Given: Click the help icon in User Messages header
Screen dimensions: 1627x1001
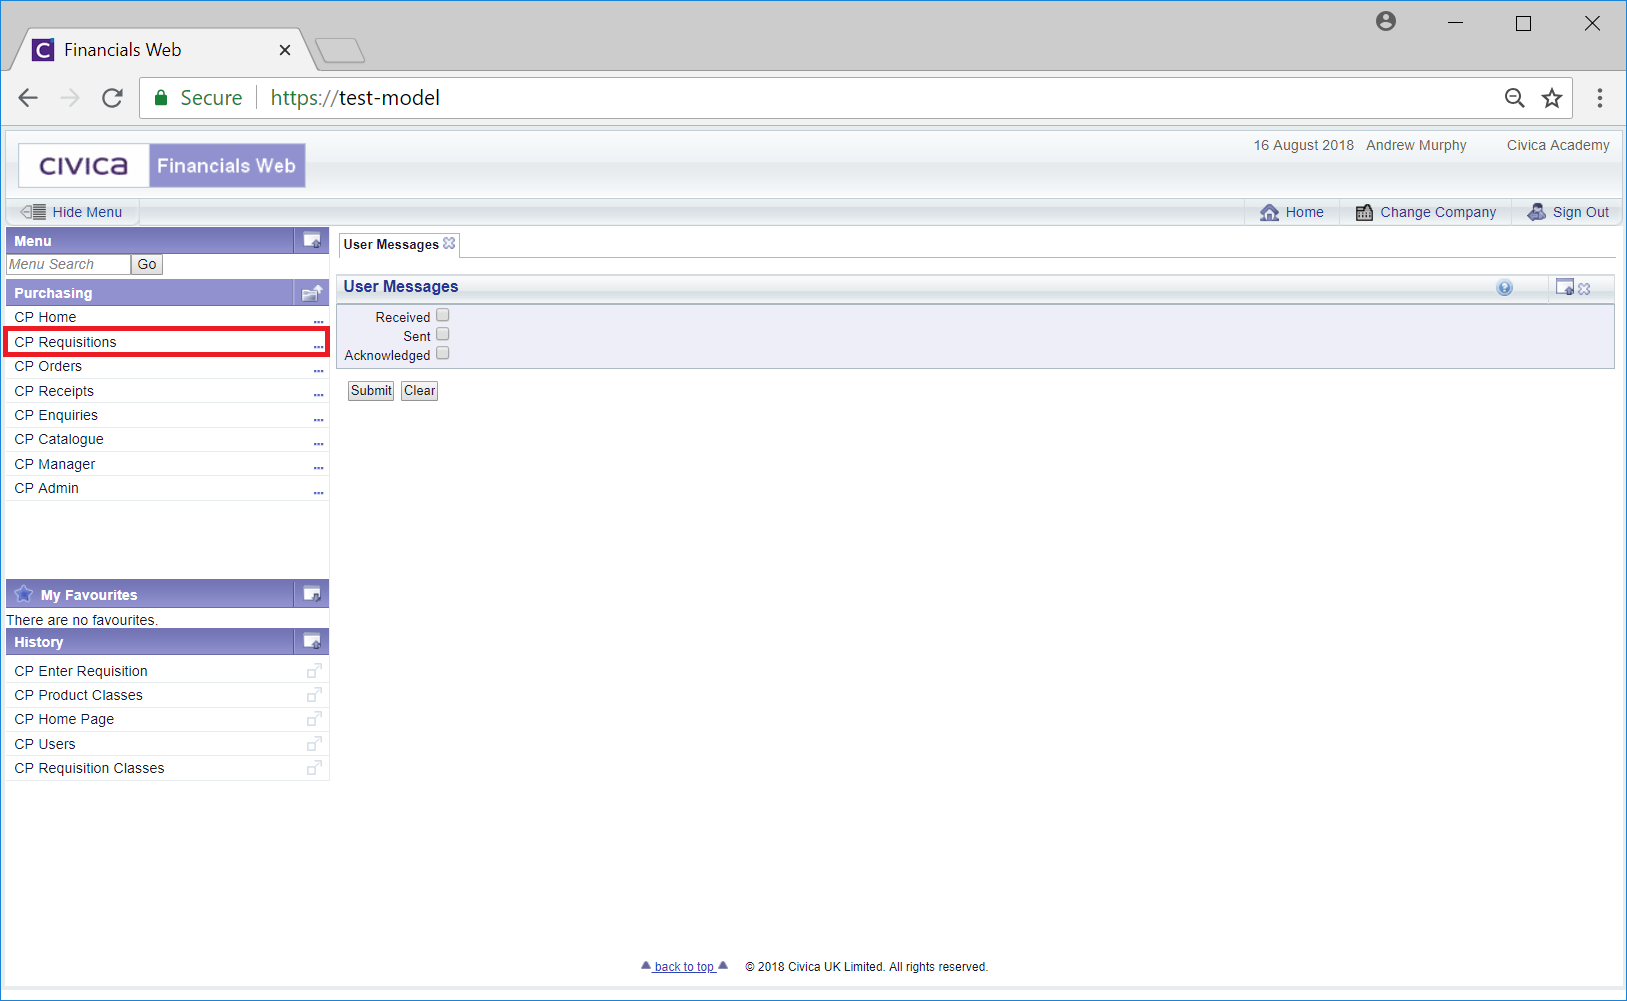Looking at the screenshot, I should pyautogui.click(x=1504, y=288).
